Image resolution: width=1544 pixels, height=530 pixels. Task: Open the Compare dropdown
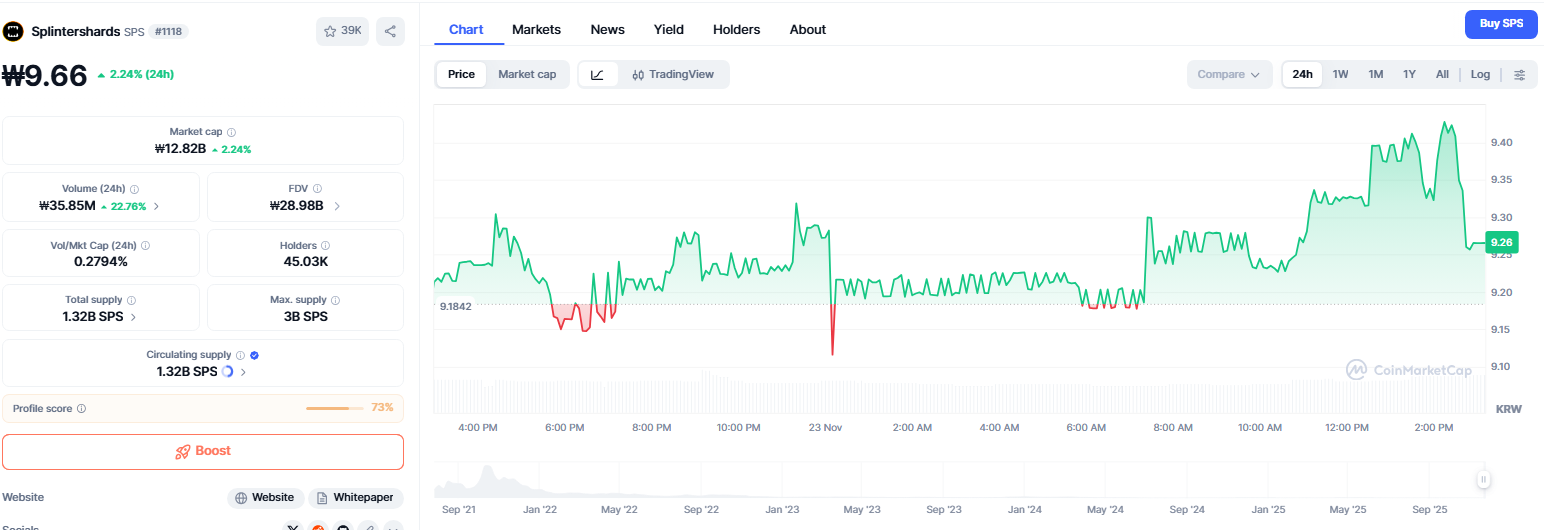pos(1228,74)
